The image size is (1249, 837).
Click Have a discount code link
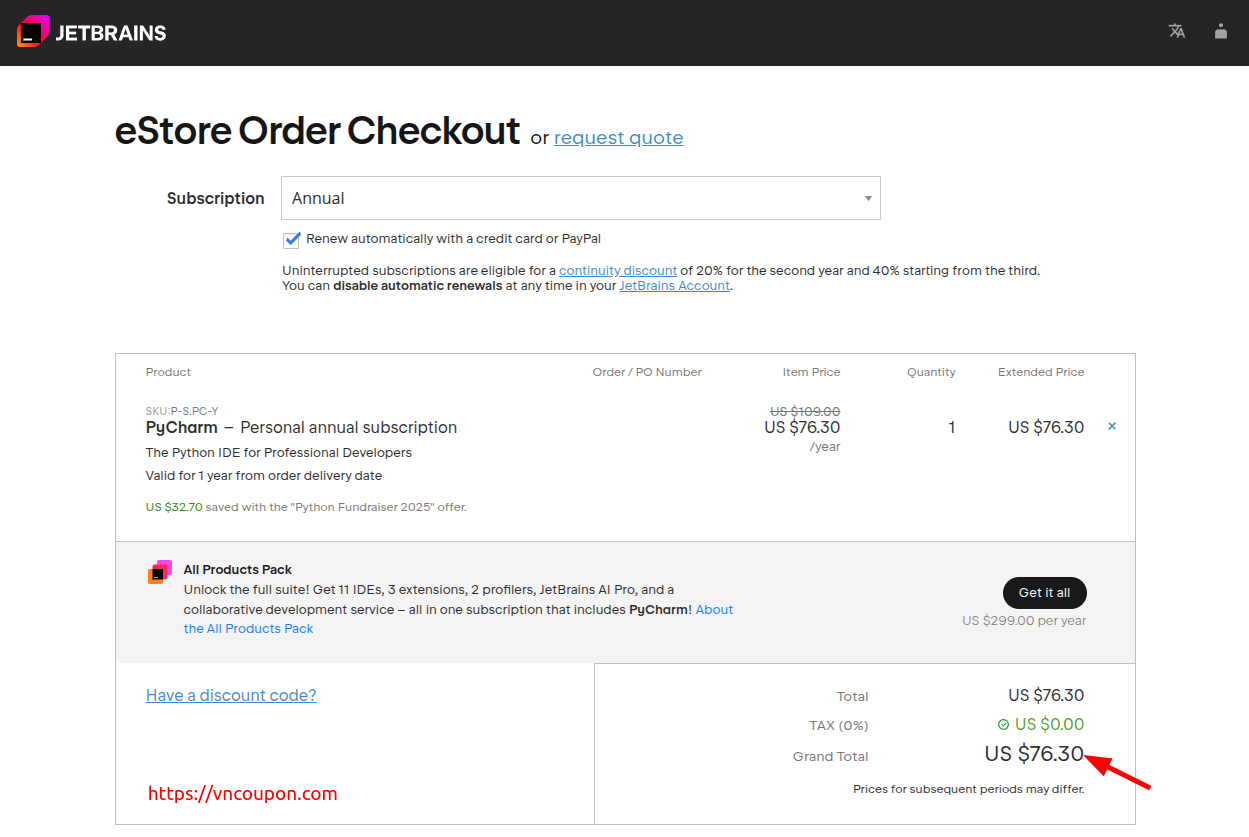coord(231,696)
